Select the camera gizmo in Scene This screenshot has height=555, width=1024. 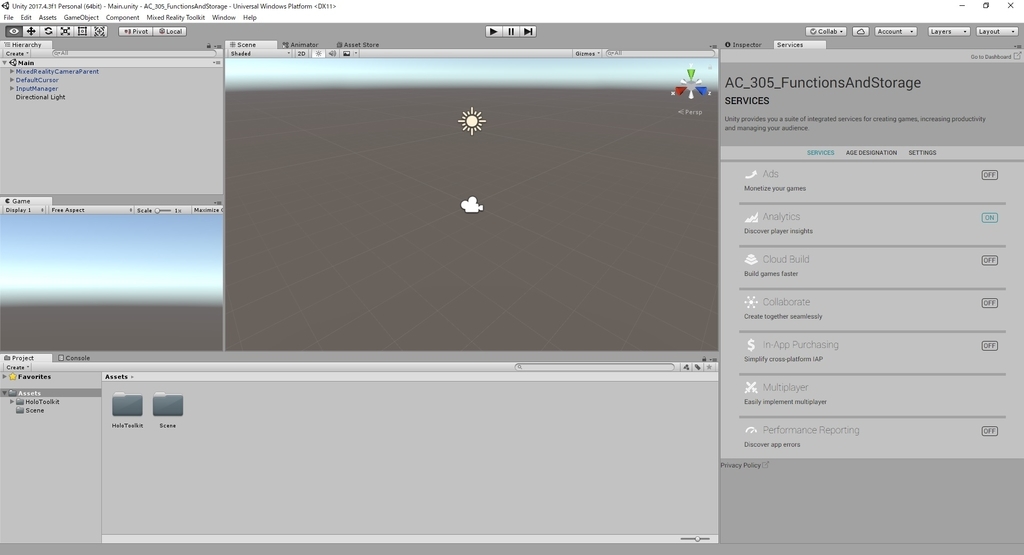[472, 206]
